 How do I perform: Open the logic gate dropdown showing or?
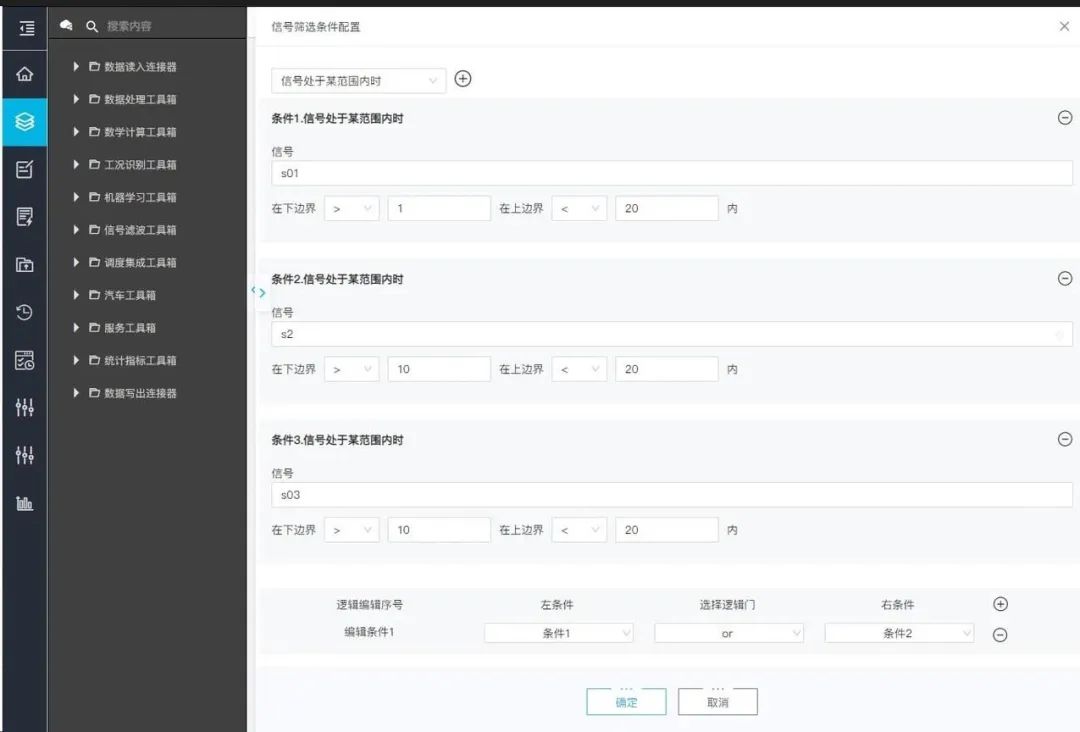tap(729, 633)
